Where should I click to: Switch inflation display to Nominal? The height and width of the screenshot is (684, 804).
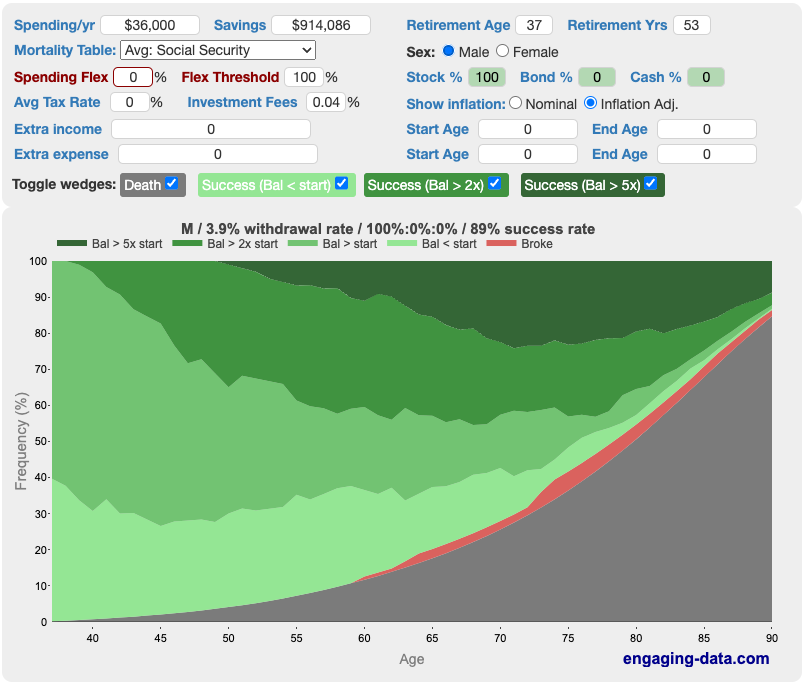516,103
